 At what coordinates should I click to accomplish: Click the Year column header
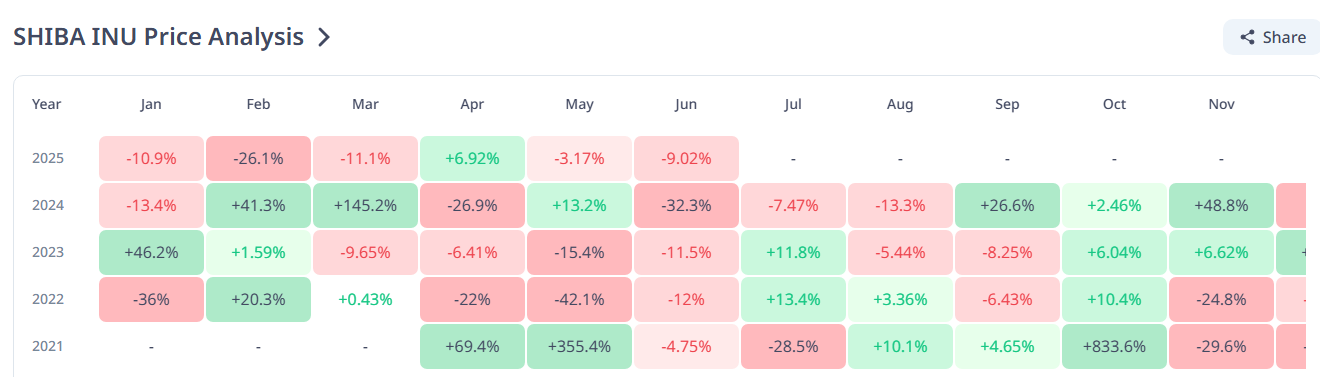point(46,104)
